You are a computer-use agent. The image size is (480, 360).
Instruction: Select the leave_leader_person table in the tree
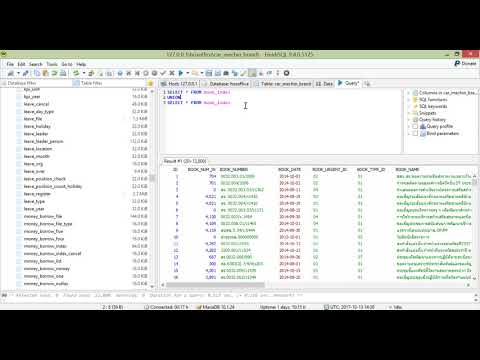(43, 141)
